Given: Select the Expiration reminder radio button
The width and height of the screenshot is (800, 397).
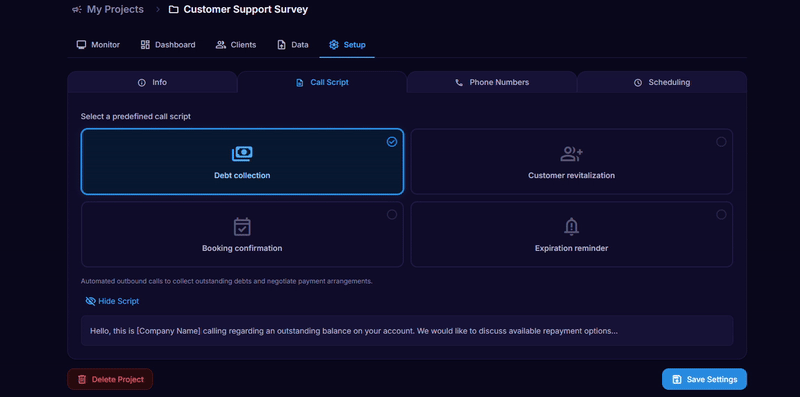Looking at the screenshot, I should [721, 215].
